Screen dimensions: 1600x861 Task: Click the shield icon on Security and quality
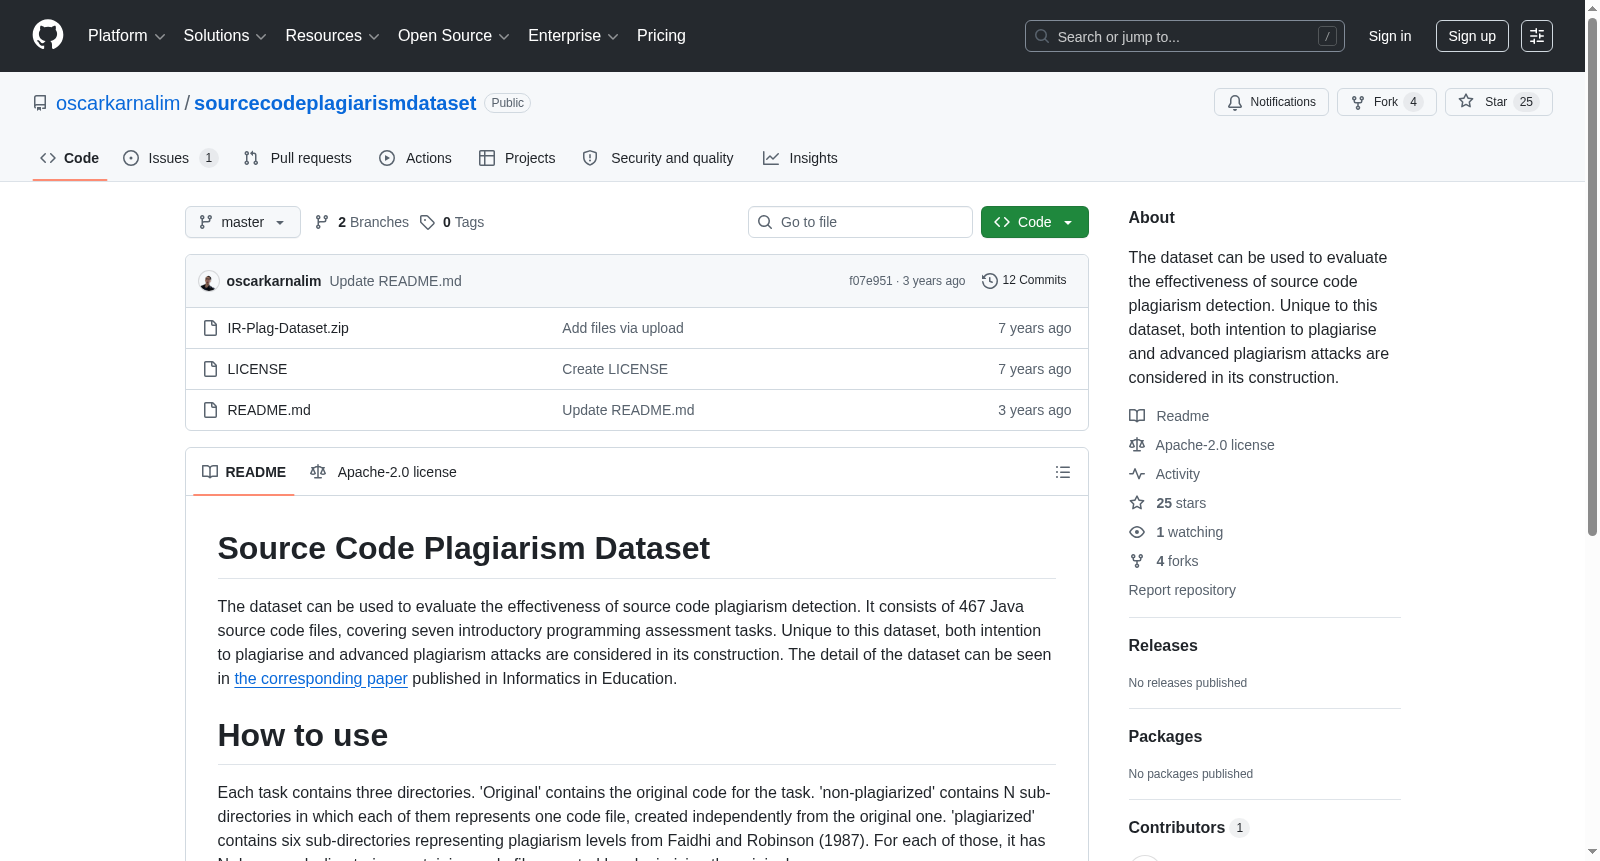click(590, 158)
